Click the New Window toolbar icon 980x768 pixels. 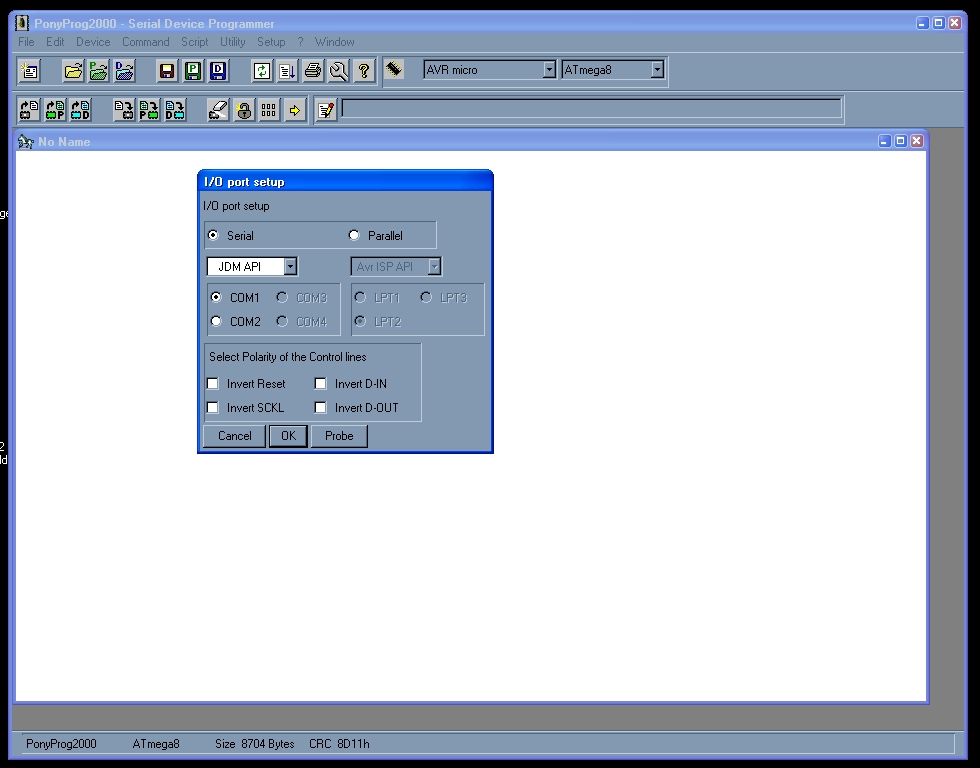point(29,71)
